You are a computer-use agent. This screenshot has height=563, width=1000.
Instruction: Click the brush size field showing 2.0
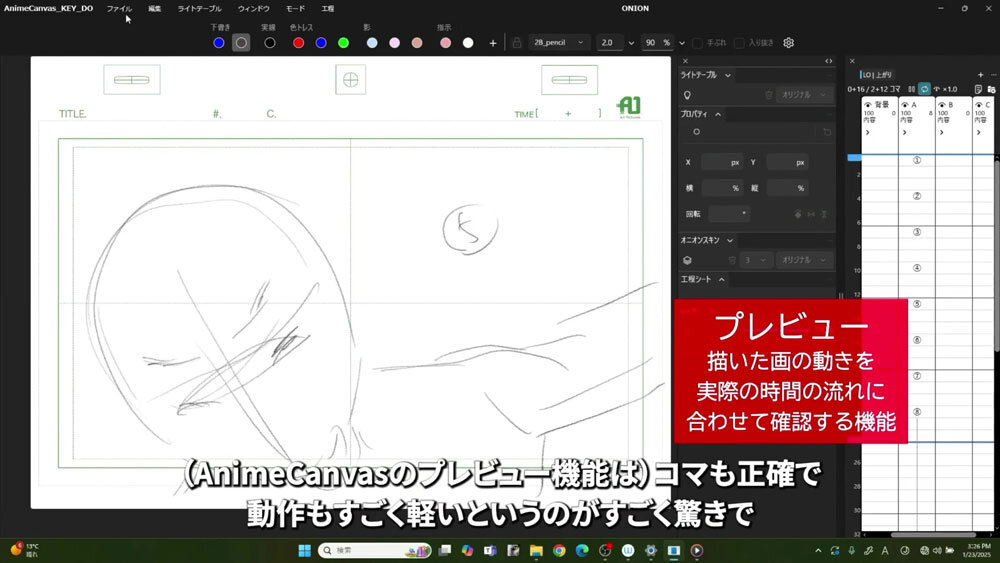610,43
